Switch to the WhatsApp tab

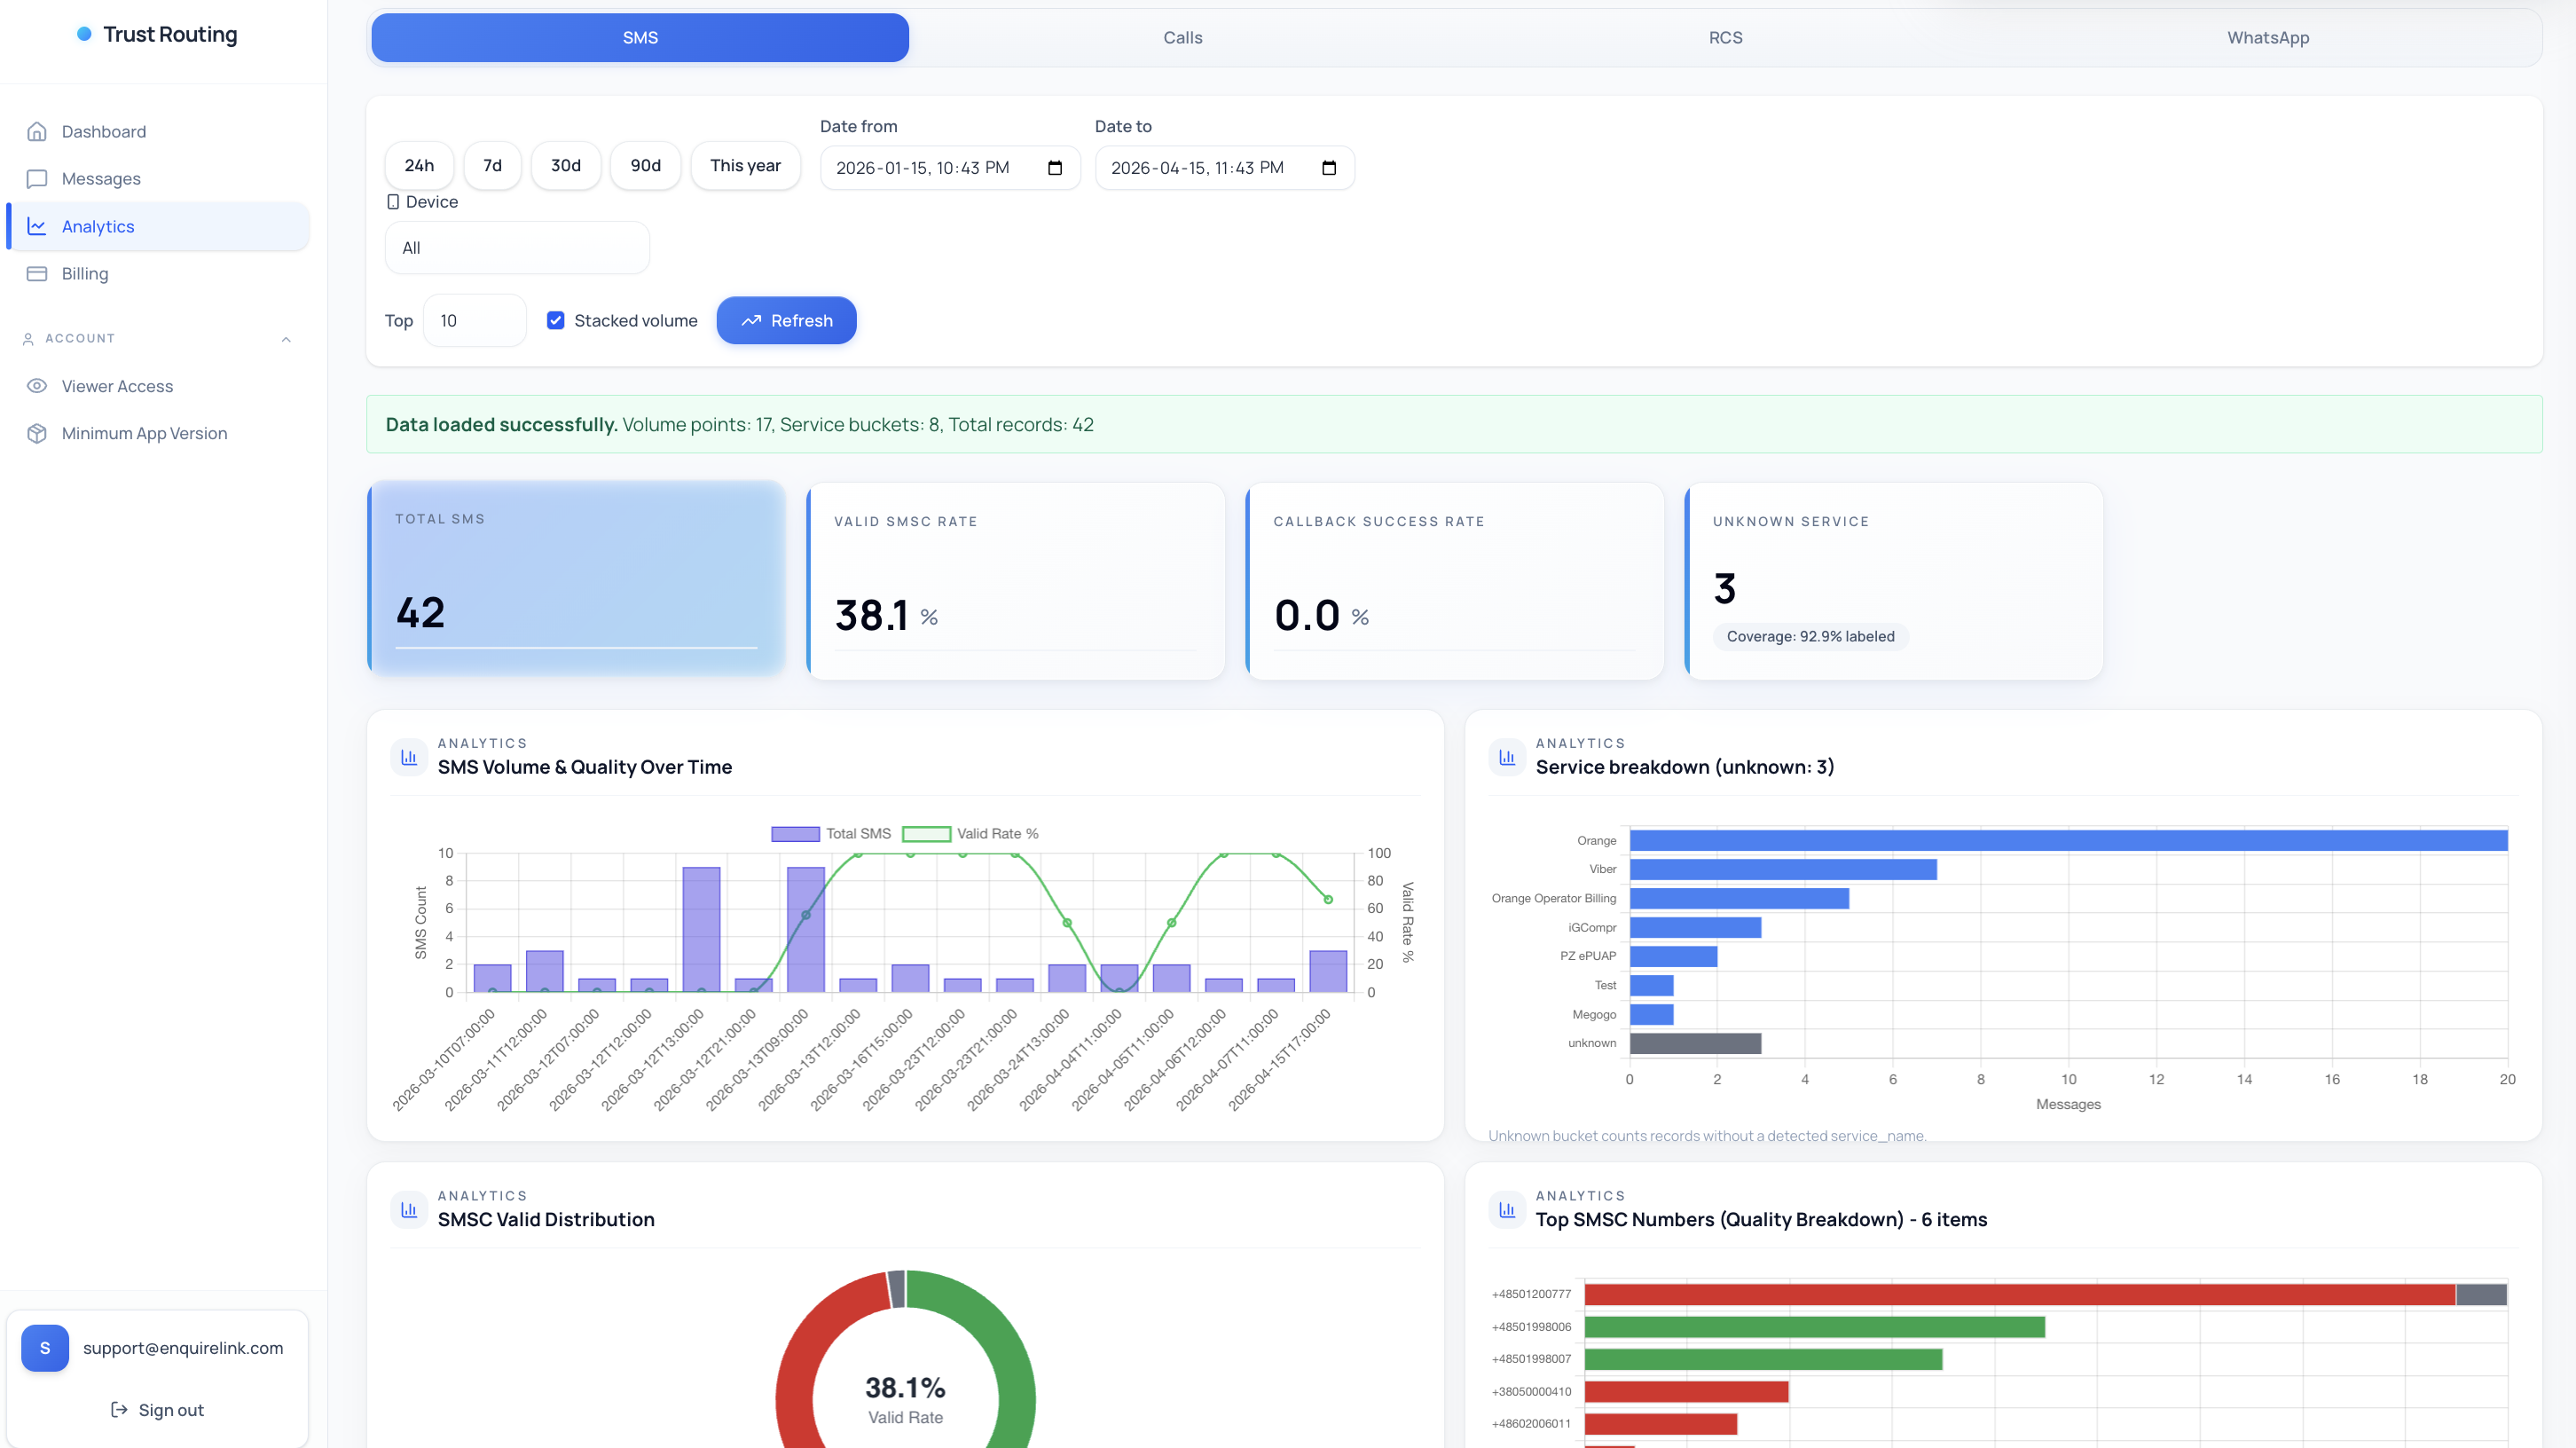coord(2268,38)
